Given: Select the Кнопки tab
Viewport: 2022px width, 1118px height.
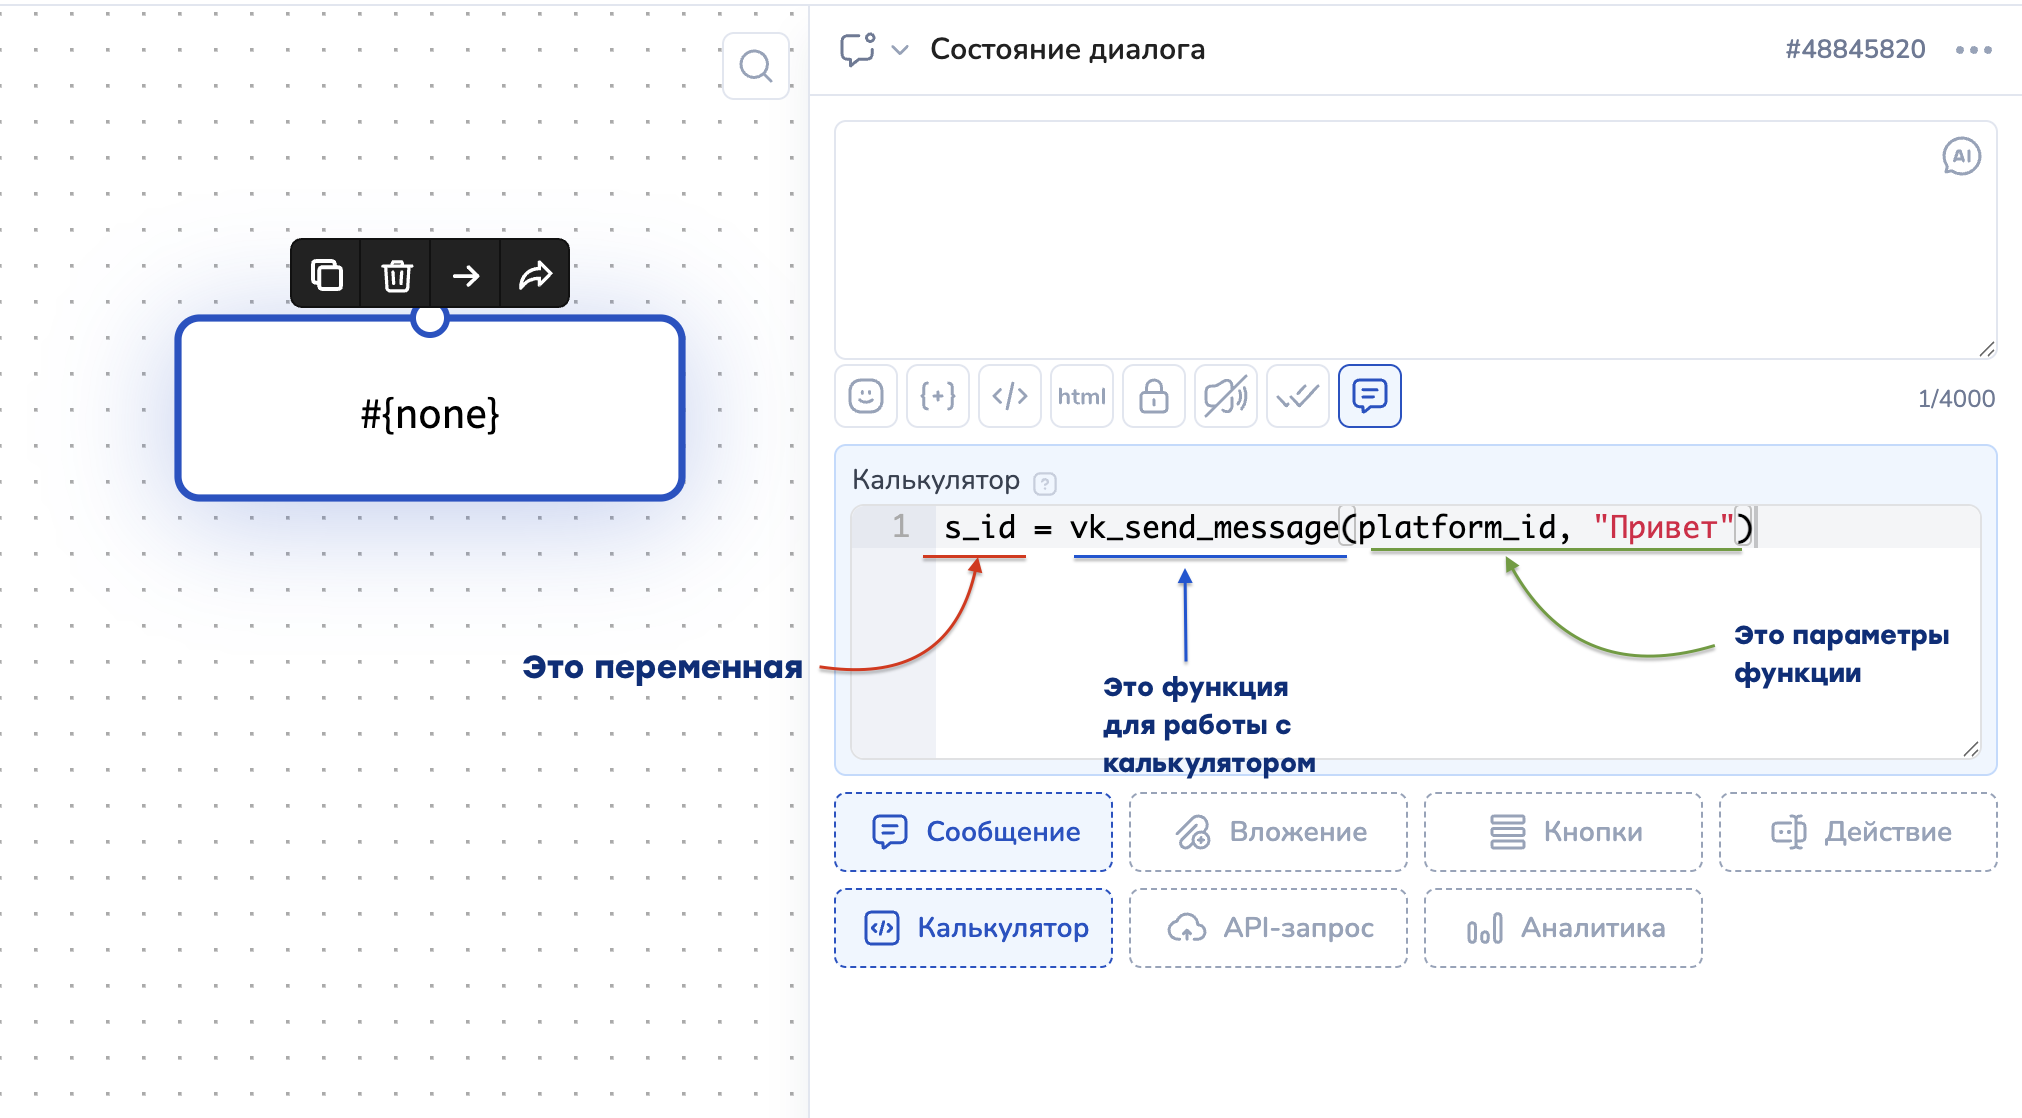Looking at the screenshot, I should [1563, 832].
